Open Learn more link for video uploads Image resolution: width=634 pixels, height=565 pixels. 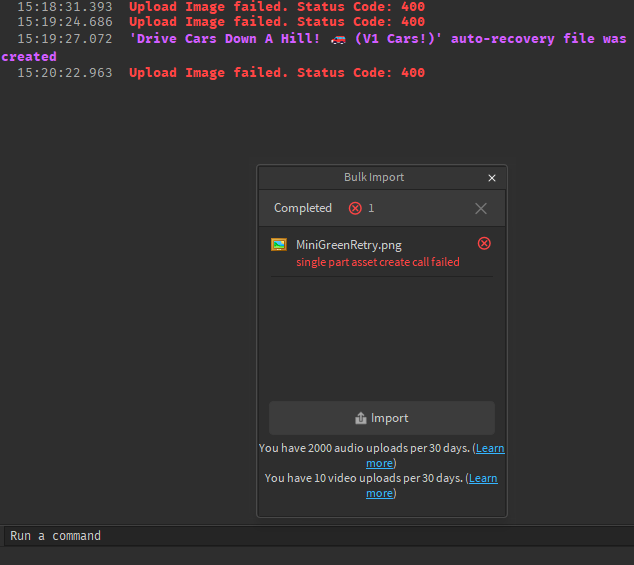483,479
